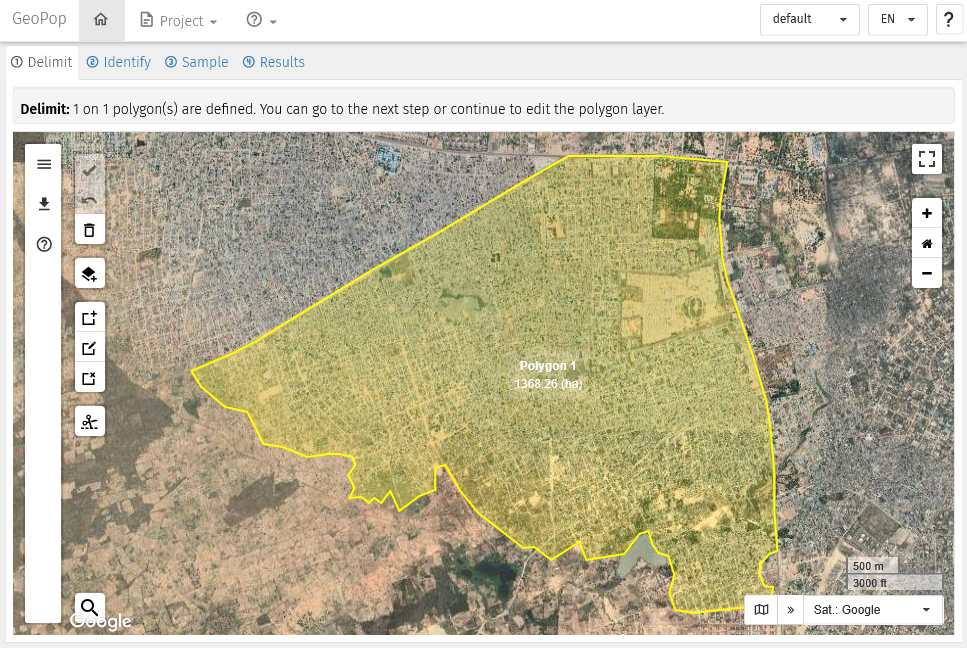Click the add layer icon
This screenshot has height=649, width=967.
pos(90,274)
